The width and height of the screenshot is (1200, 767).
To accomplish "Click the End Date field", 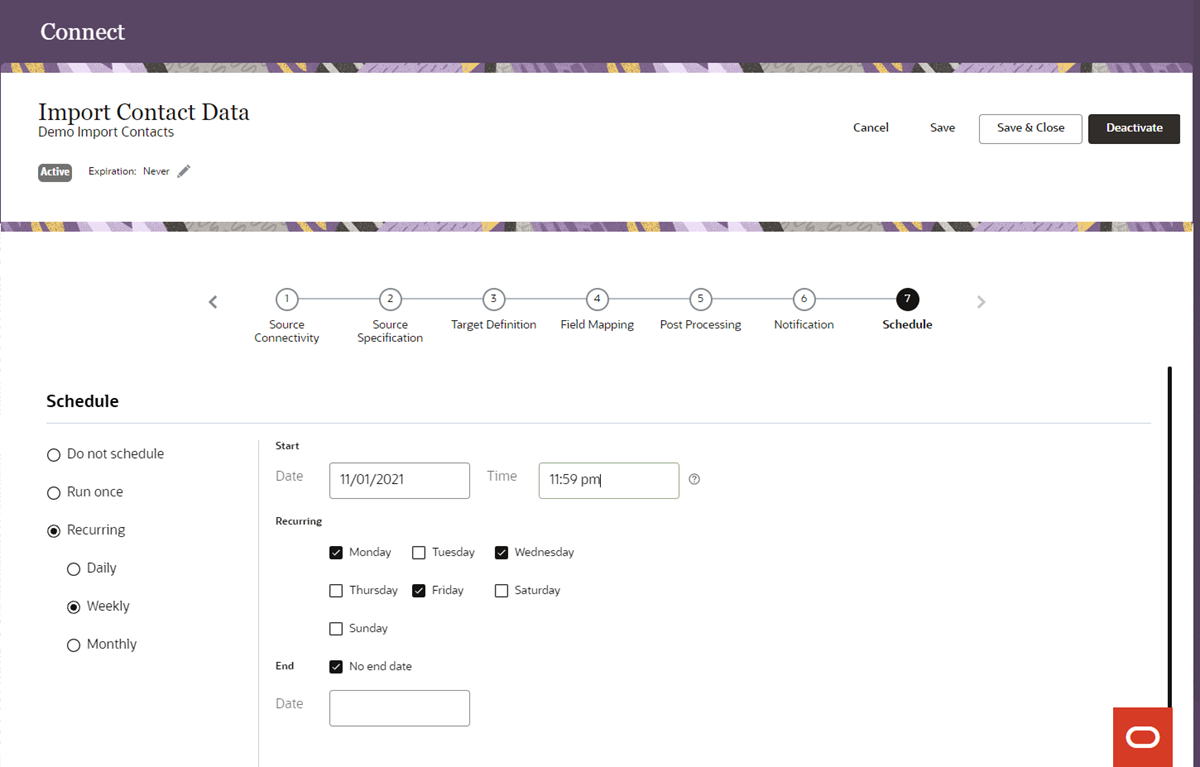I will (x=399, y=708).
